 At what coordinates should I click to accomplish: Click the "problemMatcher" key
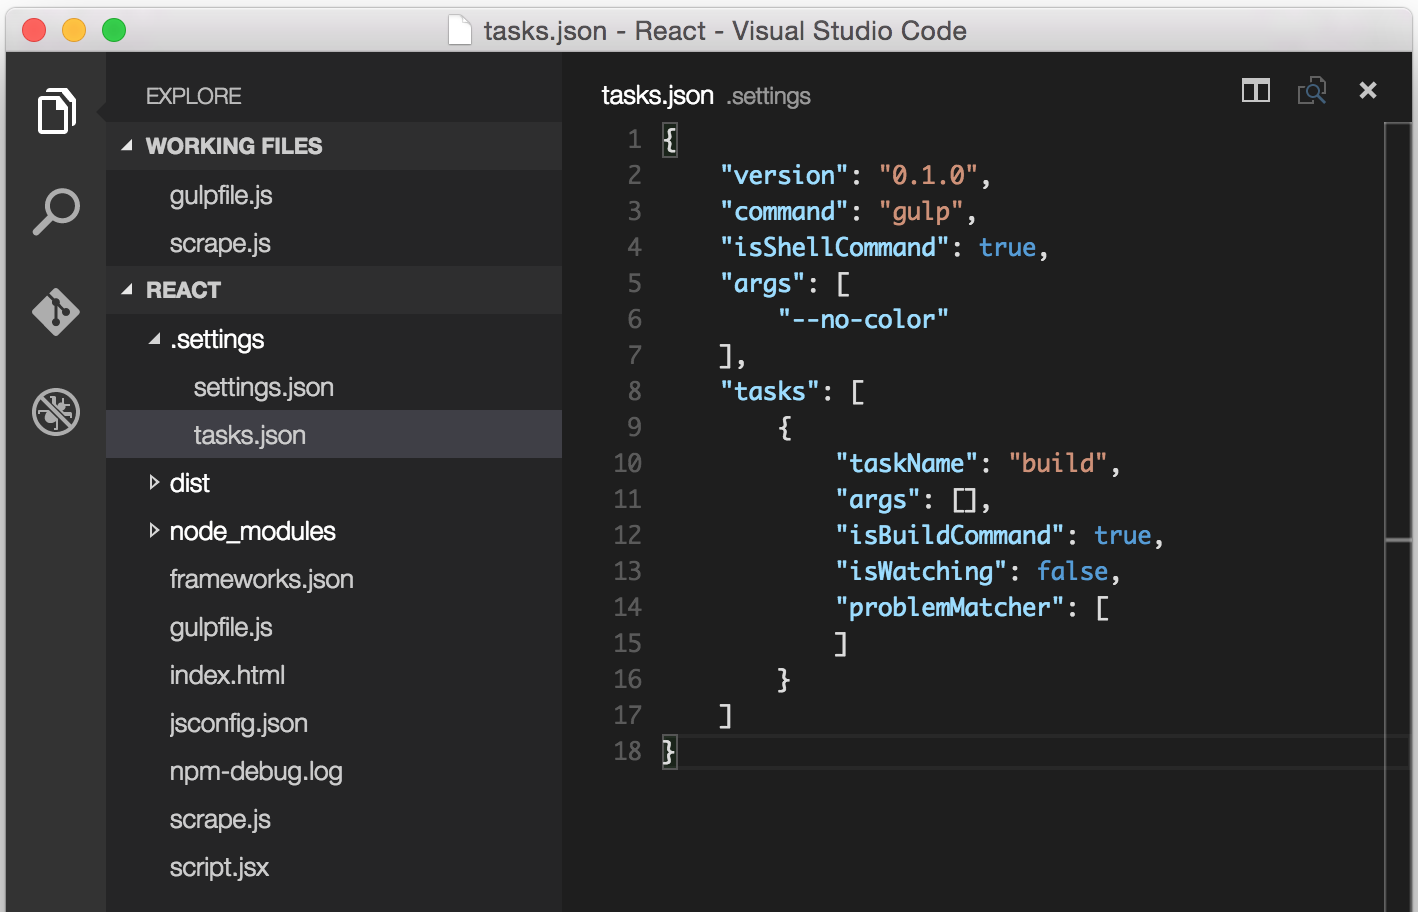[949, 607]
